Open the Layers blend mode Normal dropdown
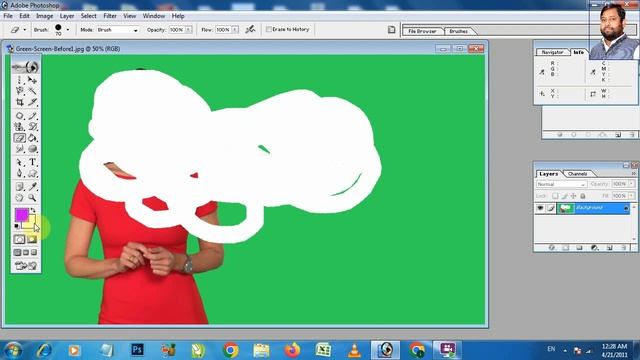The image size is (640, 360). click(561, 184)
